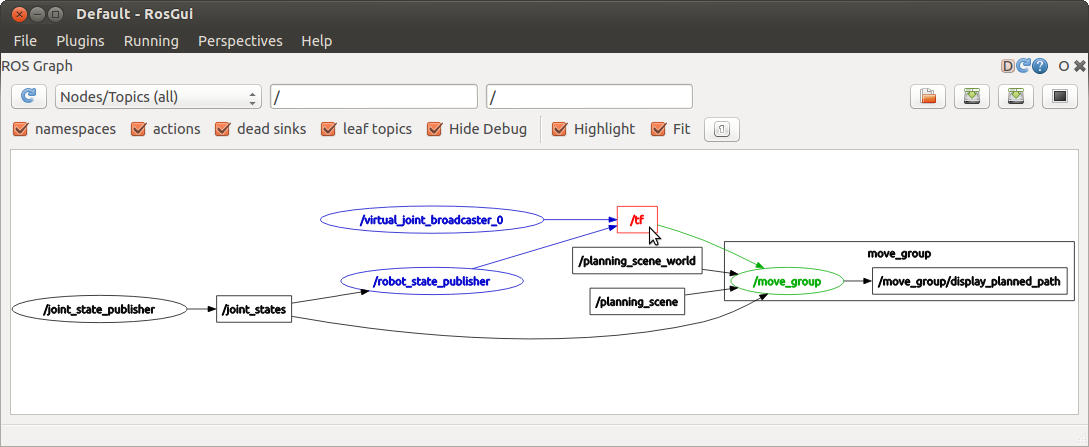Click the refresh ROS graph button
The height and width of the screenshot is (447, 1089).
(x=28, y=96)
